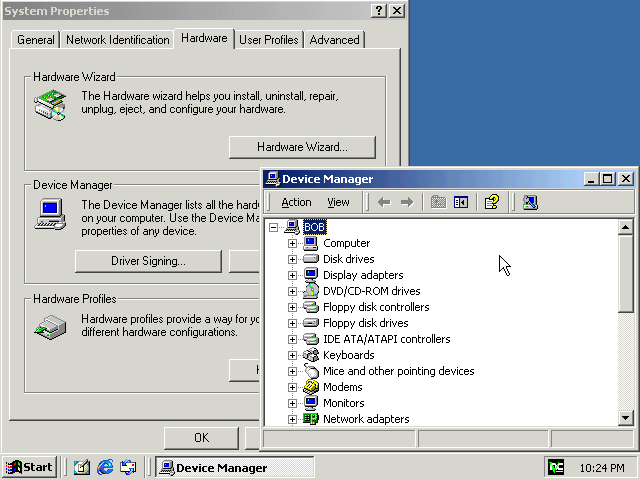Click the Show Desktop quick launch icon
Screen dimensions: 640x480
pos(82,467)
